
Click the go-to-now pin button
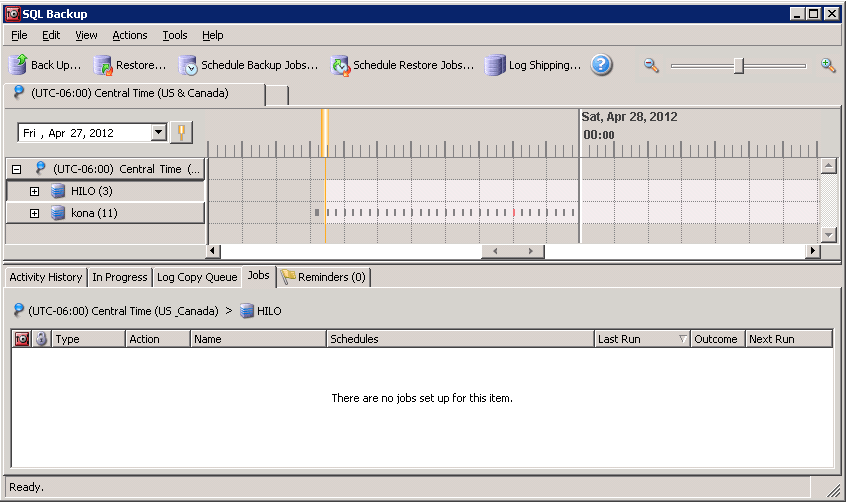click(181, 133)
